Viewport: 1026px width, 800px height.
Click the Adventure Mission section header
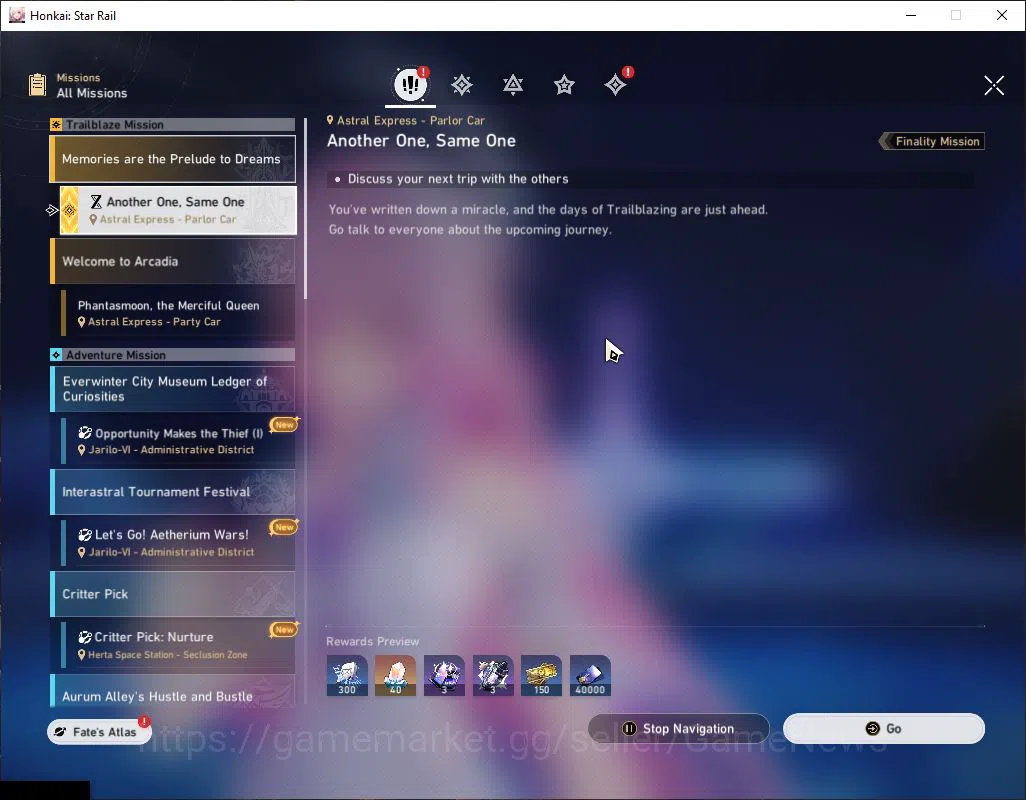(173, 355)
